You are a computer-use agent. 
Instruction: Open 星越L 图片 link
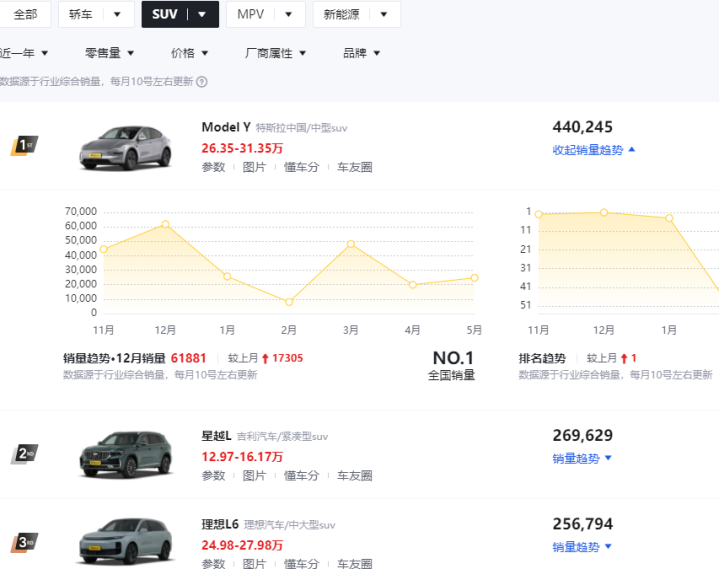pos(254,476)
